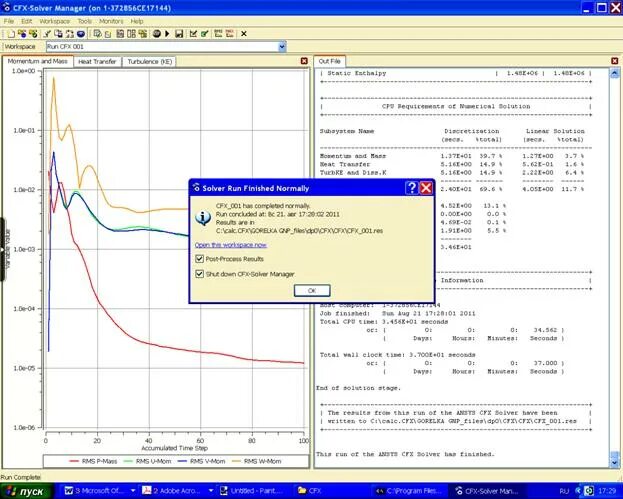This screenshot has height=499, width=623.
Task: Click the help question mark in the dialog
Action: [x=412, y=188]
